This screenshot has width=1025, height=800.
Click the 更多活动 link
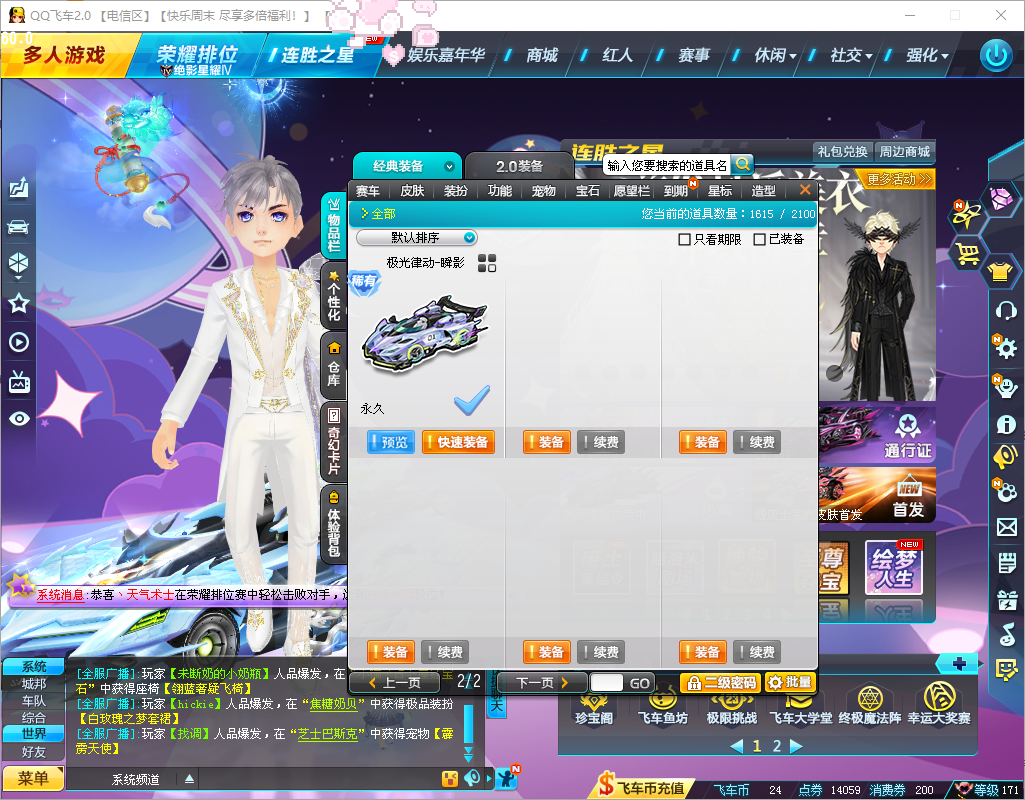pyautogui.click(x=899, y=178)
